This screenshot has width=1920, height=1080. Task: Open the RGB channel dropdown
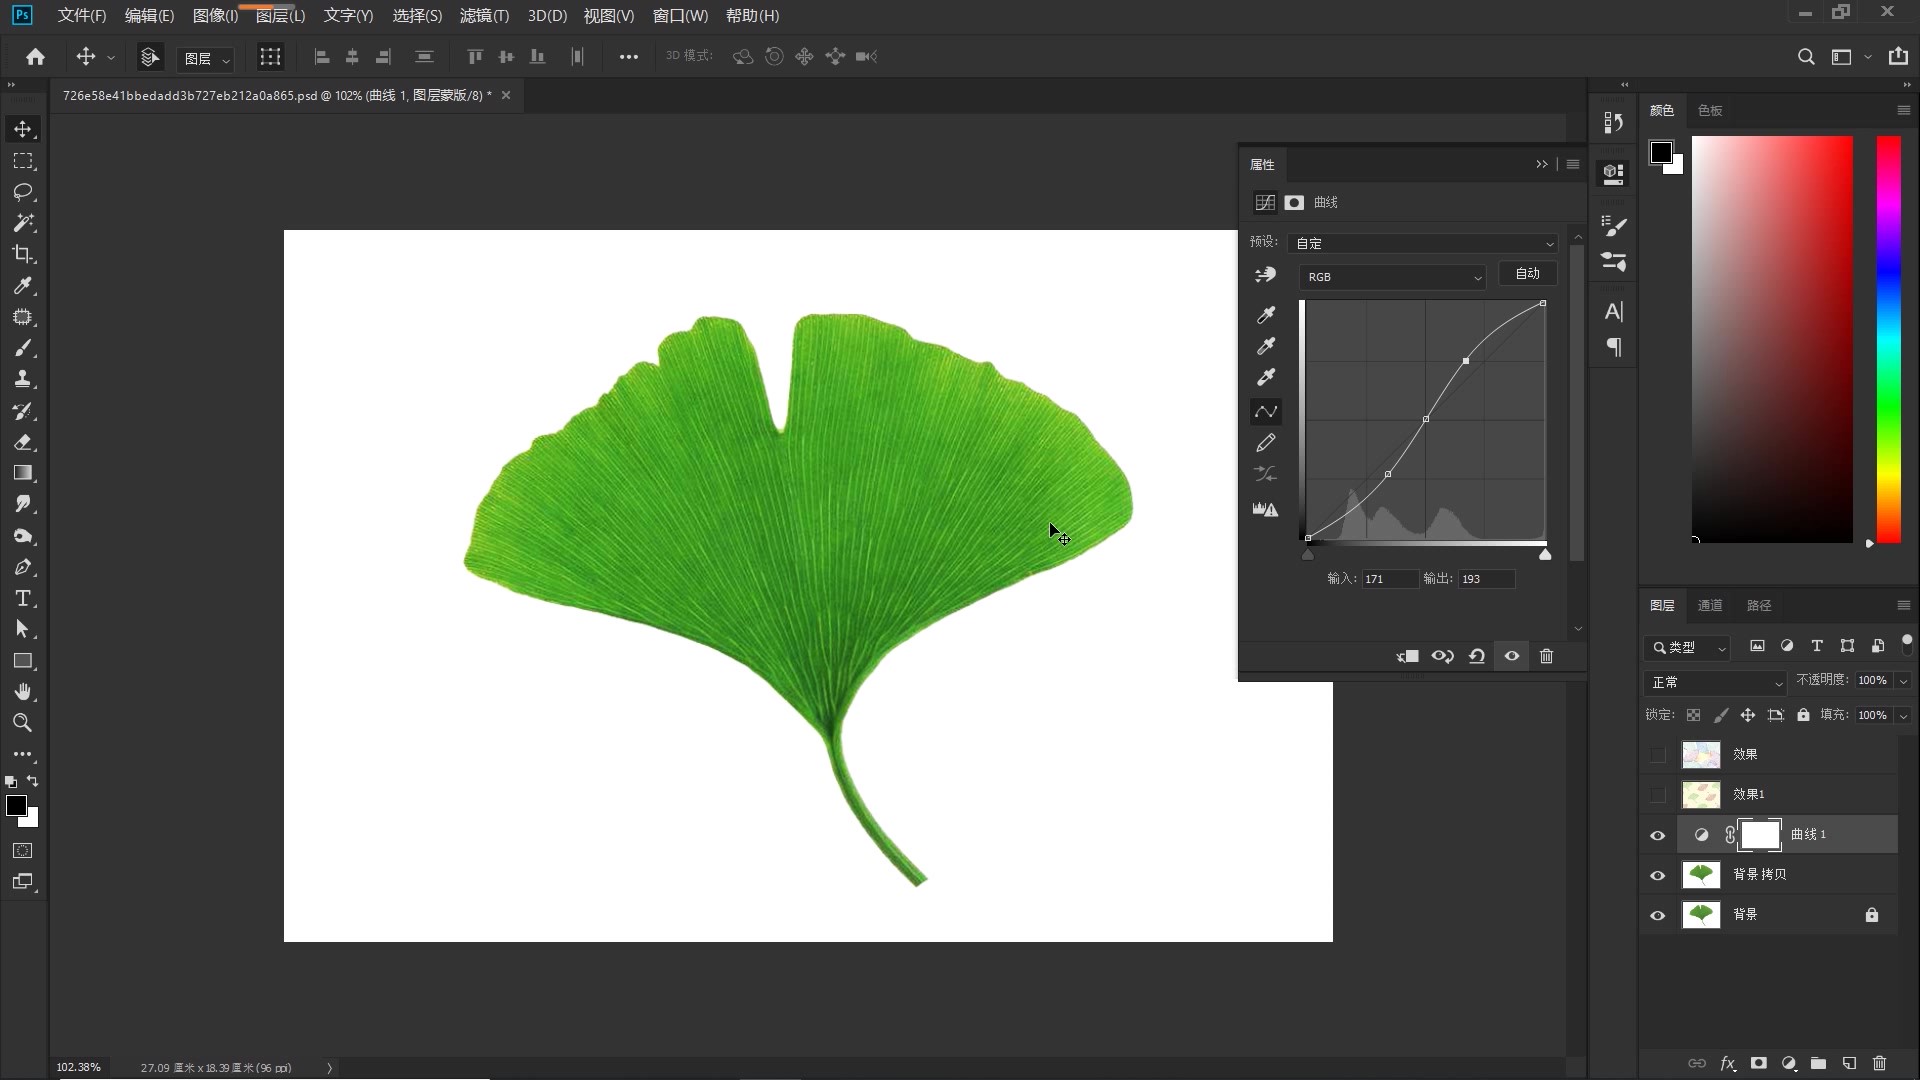click(1392, 277)
